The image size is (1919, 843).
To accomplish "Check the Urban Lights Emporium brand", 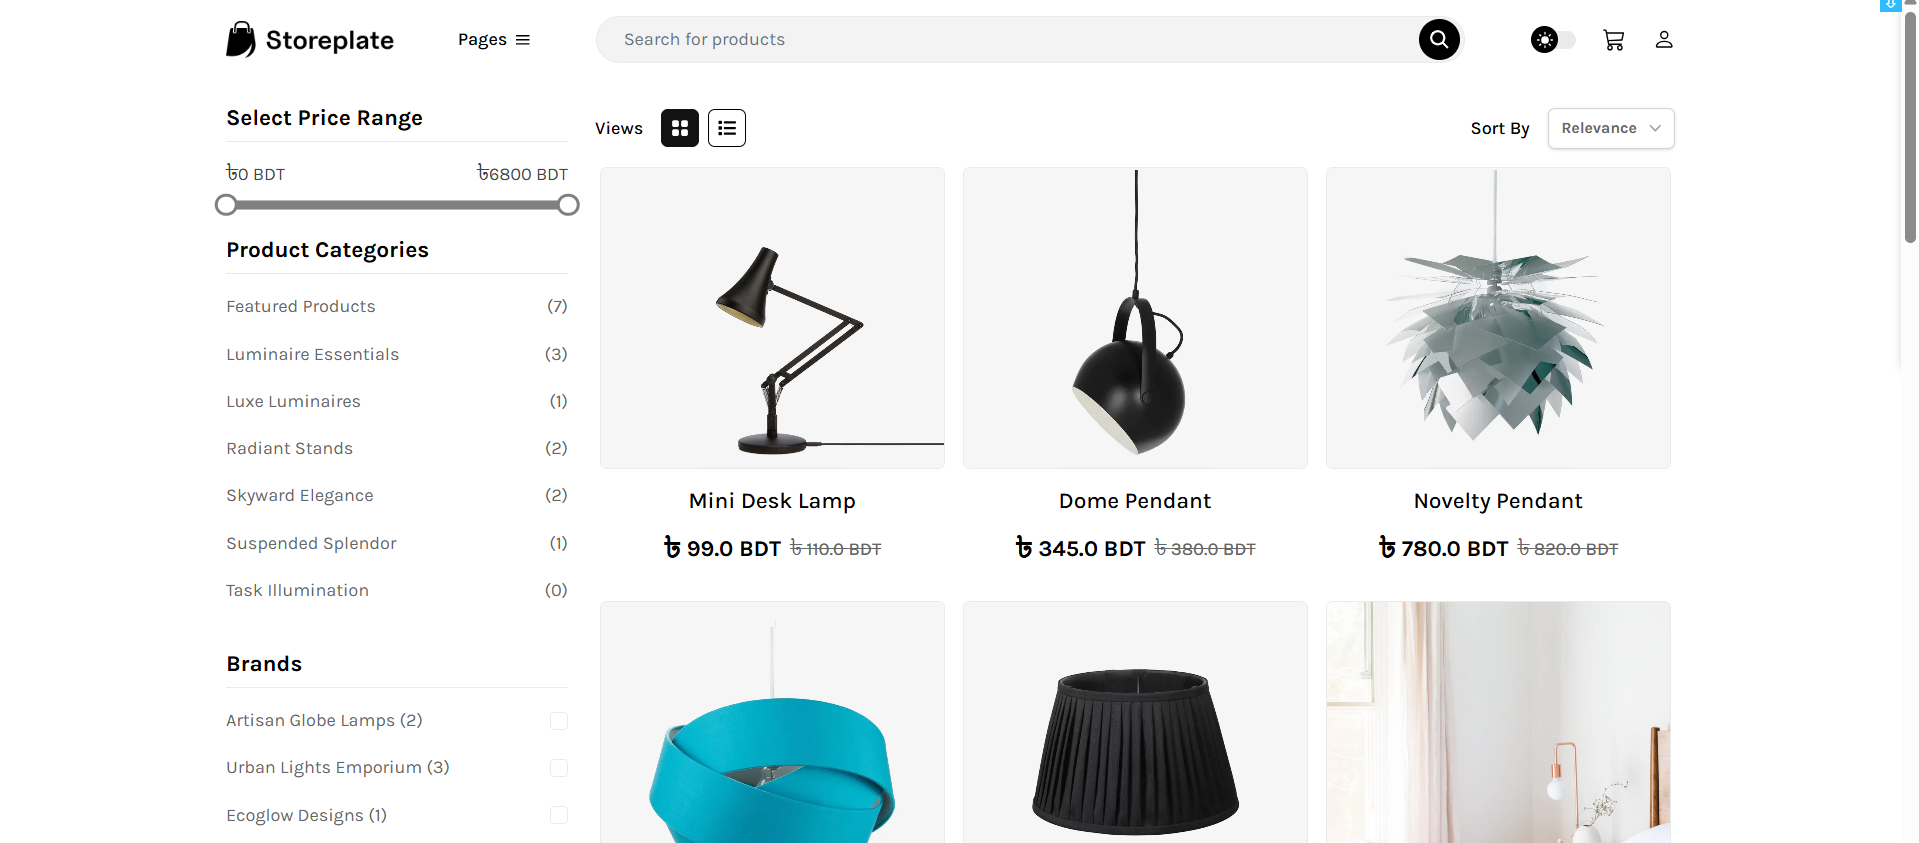I will click(x=559, y=768).
